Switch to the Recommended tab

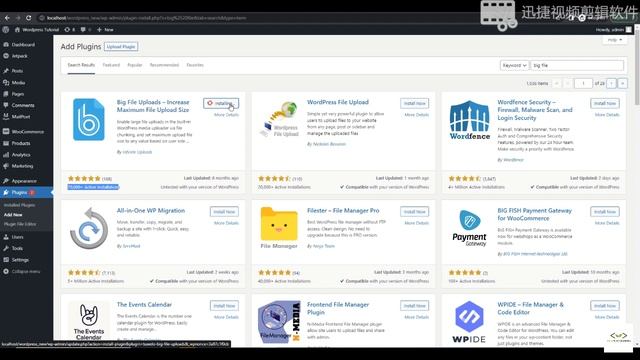click(164, 65)
